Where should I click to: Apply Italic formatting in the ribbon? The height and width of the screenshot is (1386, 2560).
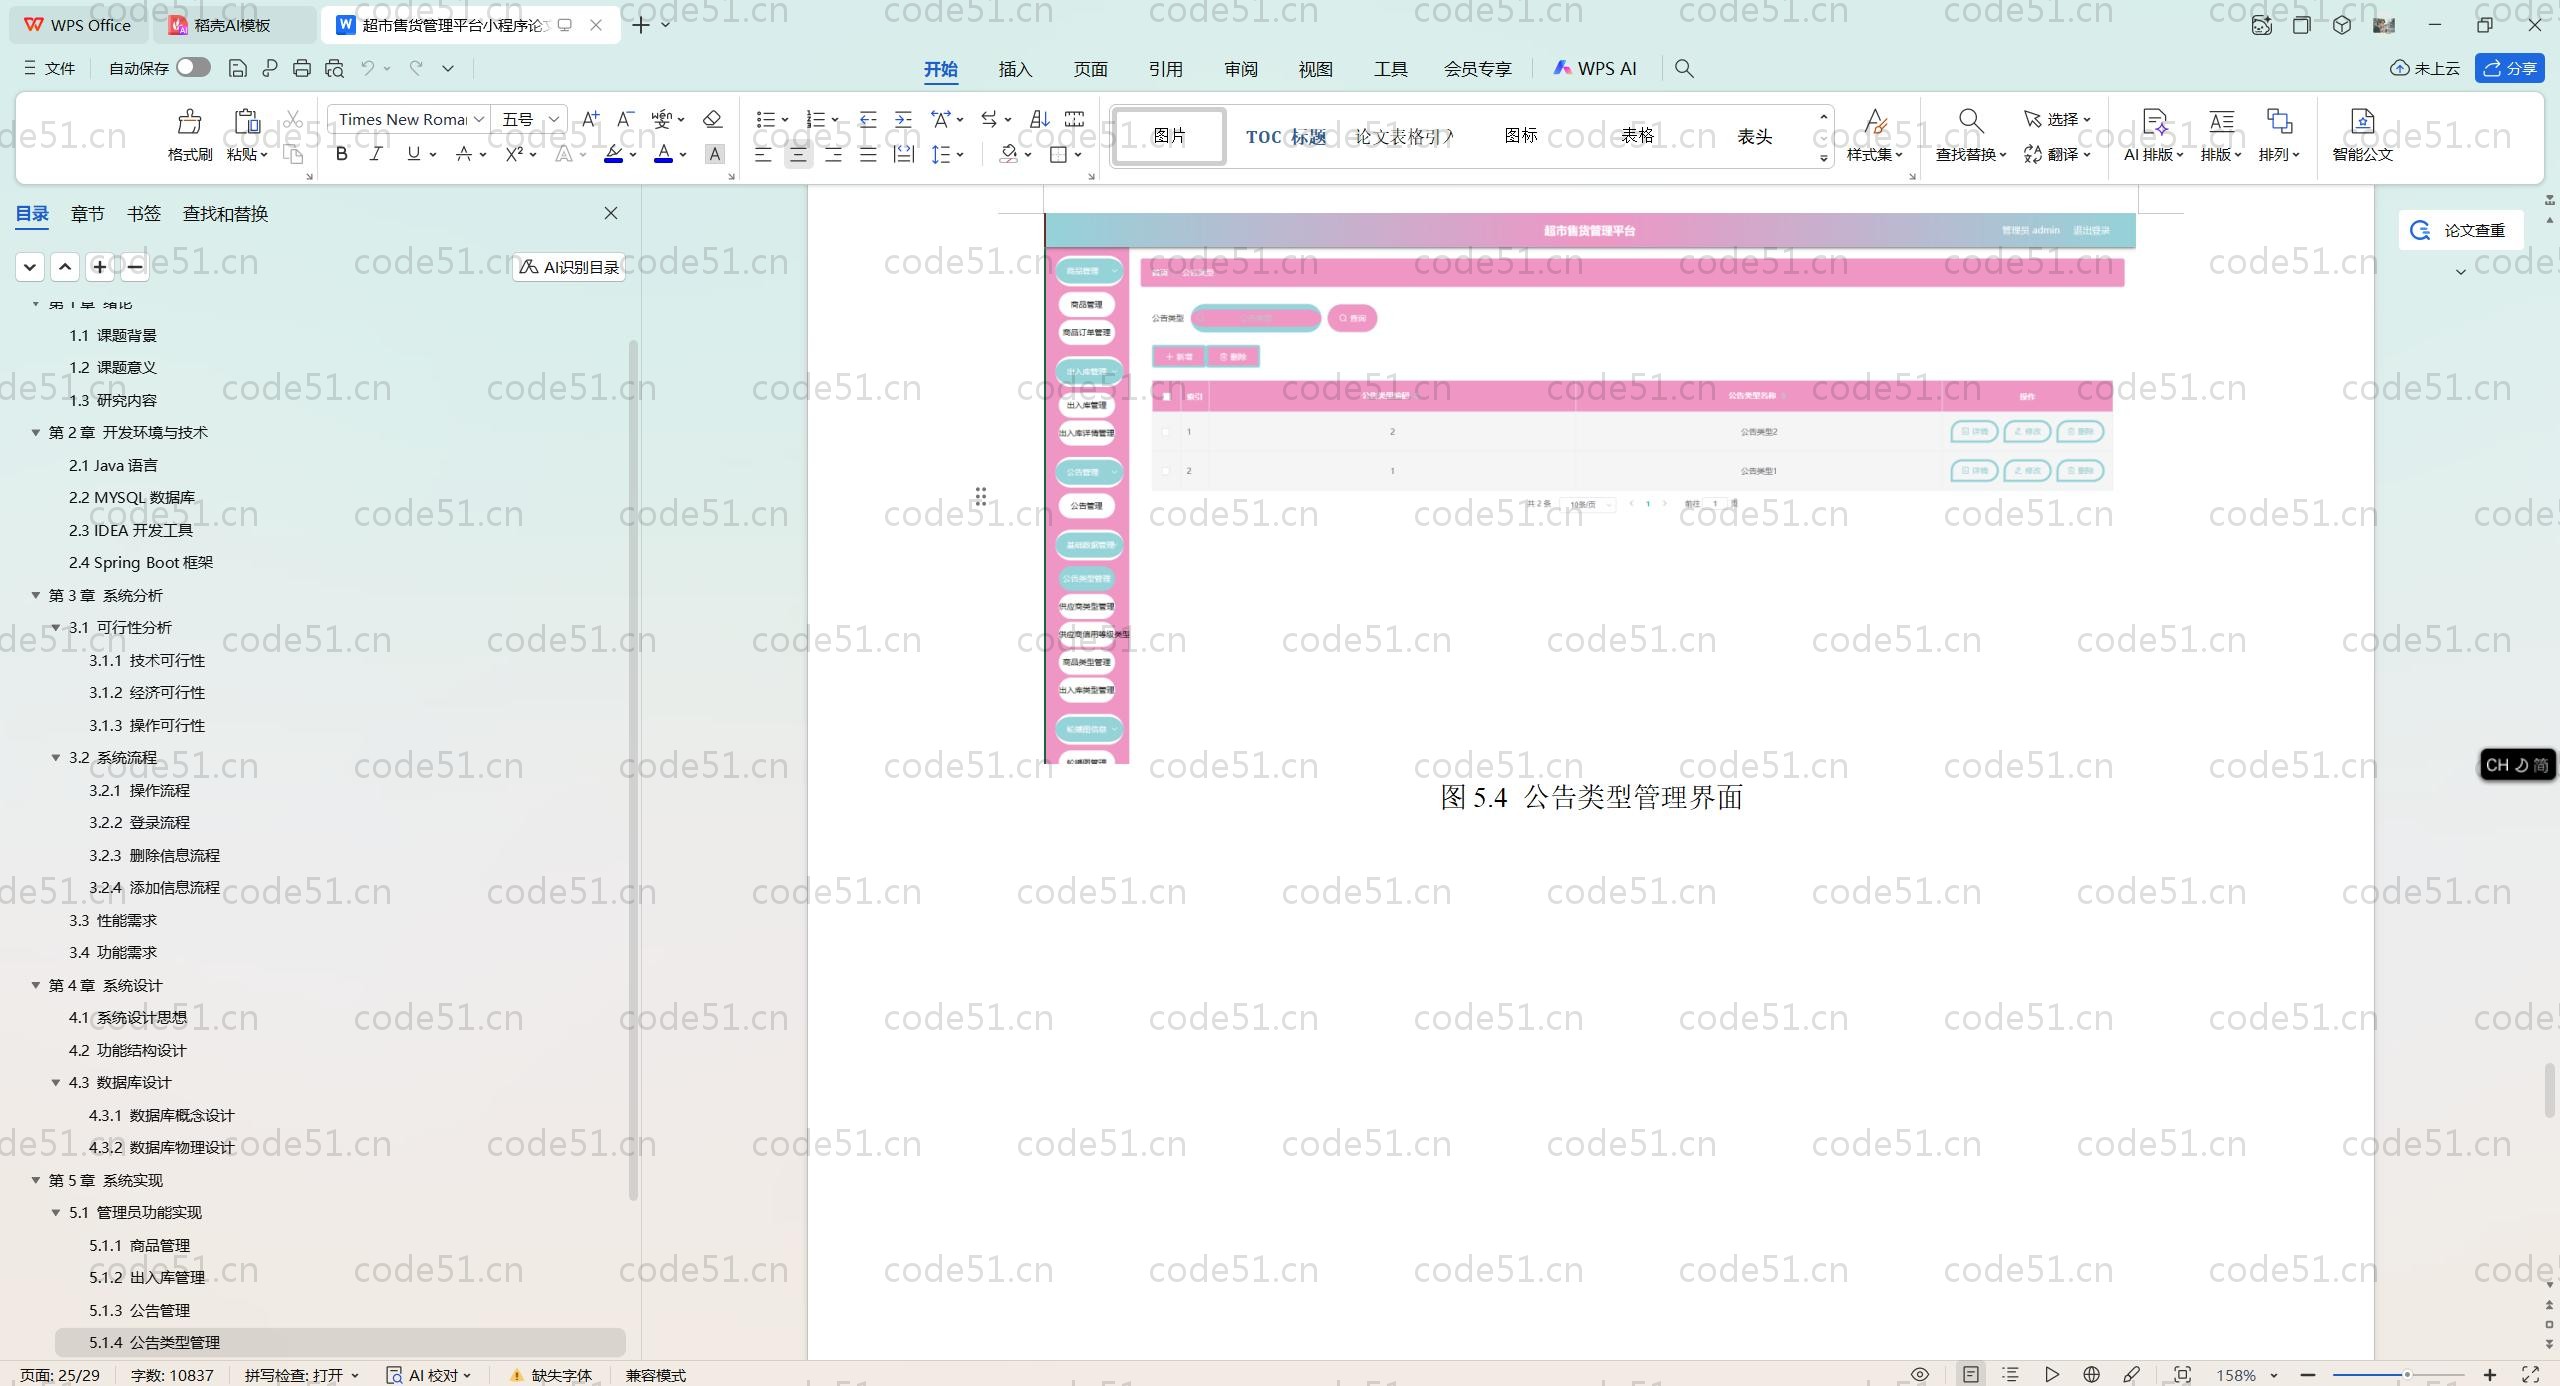point(376,154)
